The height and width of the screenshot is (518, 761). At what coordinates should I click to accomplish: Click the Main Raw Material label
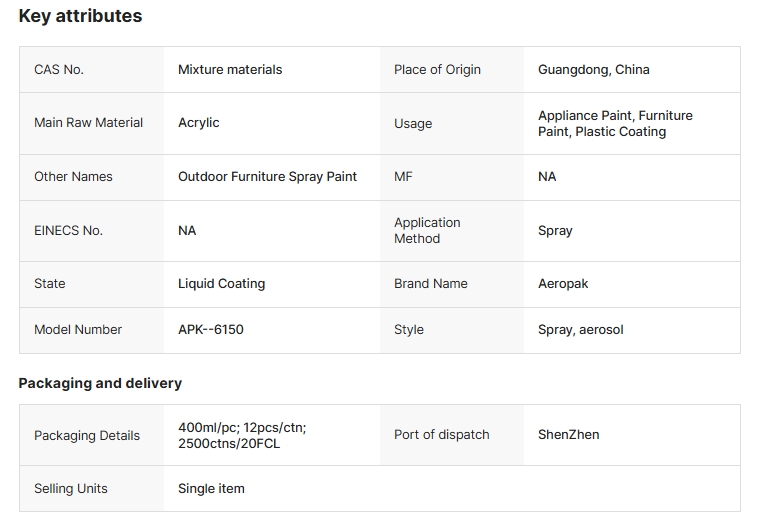(88, 123)
